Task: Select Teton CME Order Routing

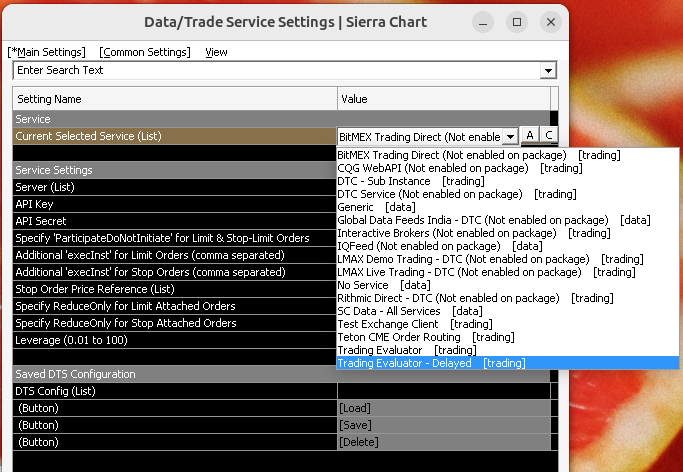Action: (x=508, y=337)
